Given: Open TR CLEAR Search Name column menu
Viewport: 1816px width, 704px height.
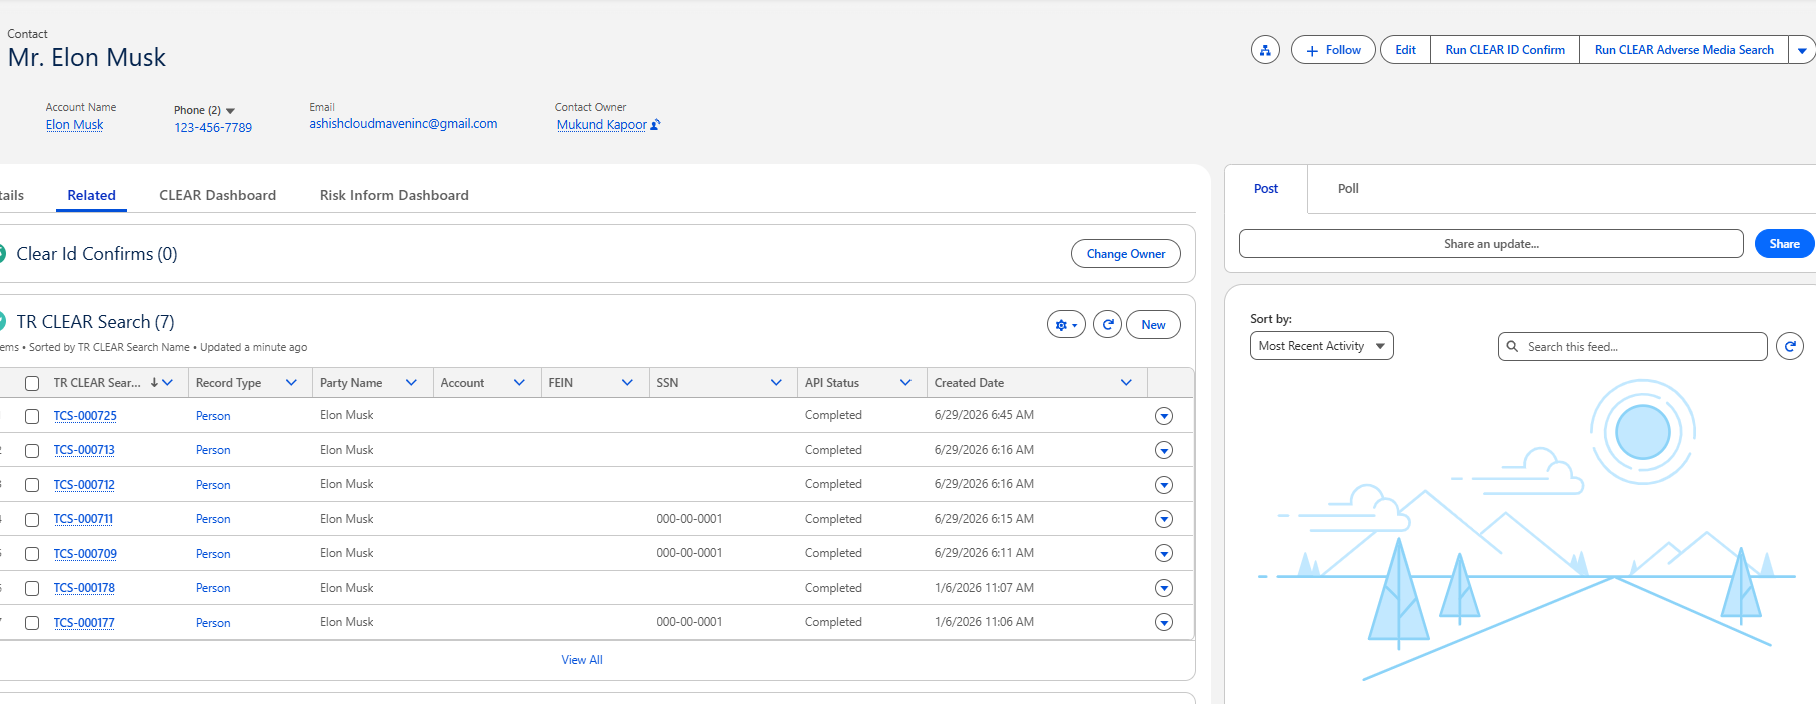Looking at the screenshot, I should pos(168,383).
